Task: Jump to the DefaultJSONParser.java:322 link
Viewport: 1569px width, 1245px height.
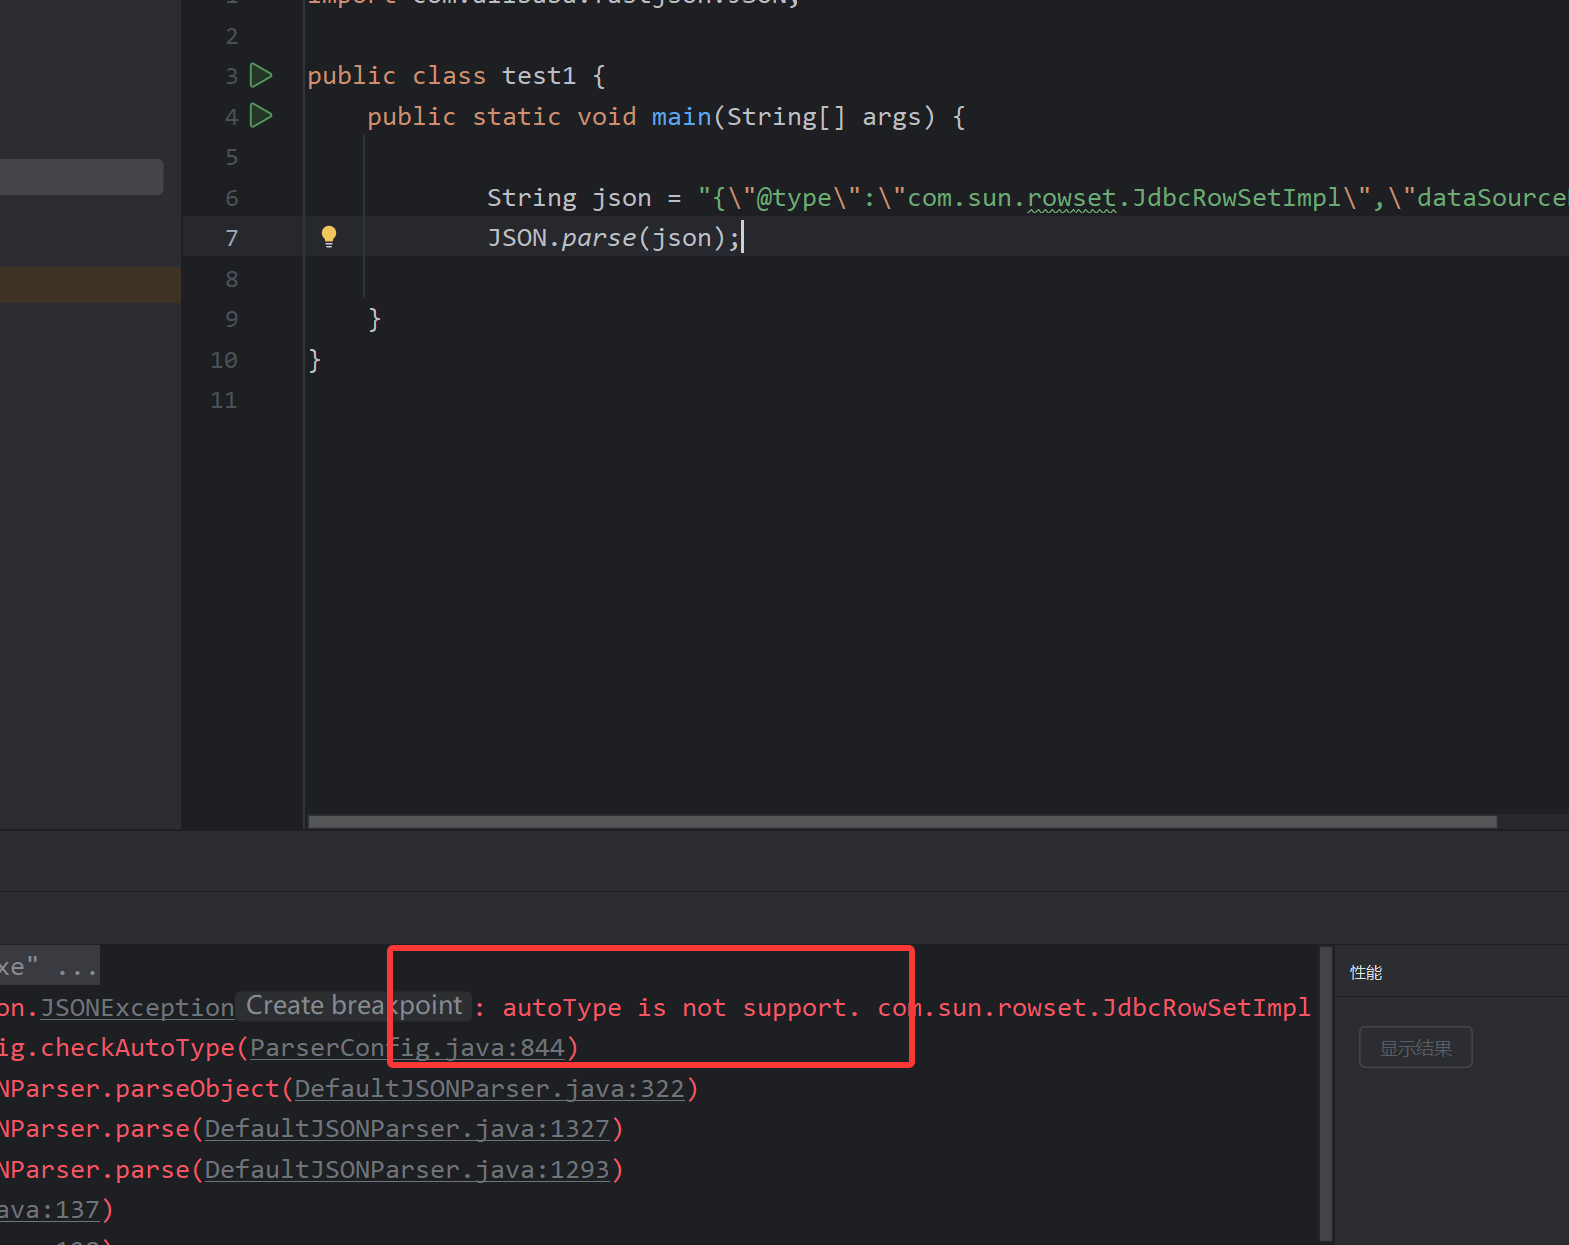Action: (489, 1089)
